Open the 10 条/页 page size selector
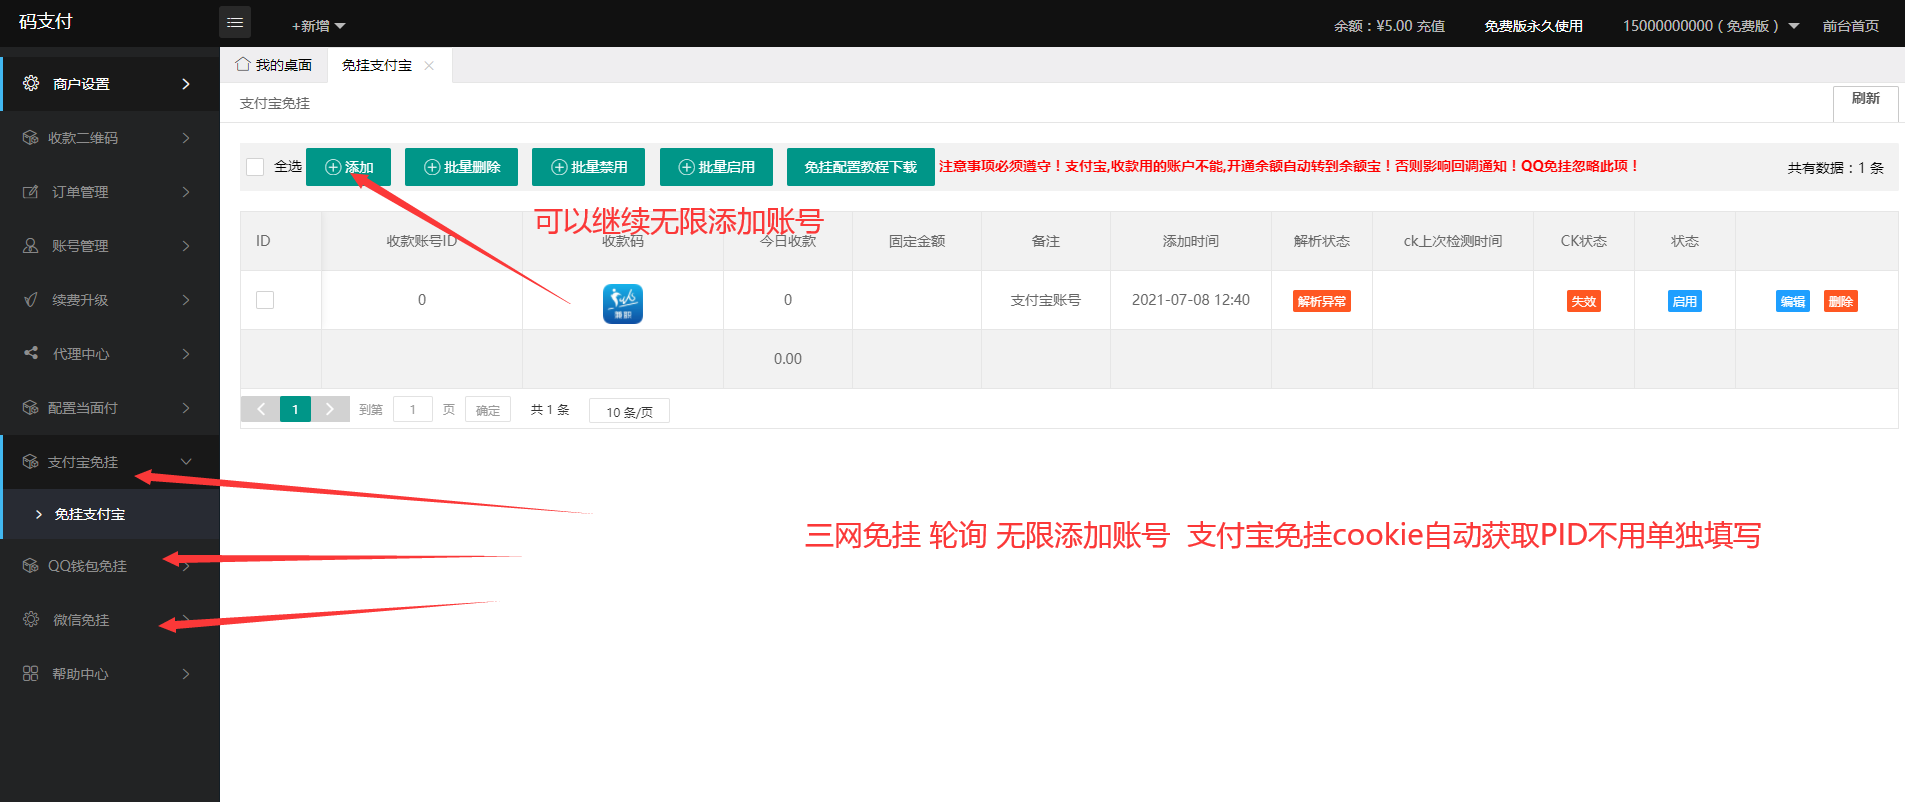The height and width of the screenshot is (802, 1905). pos(629,411)
